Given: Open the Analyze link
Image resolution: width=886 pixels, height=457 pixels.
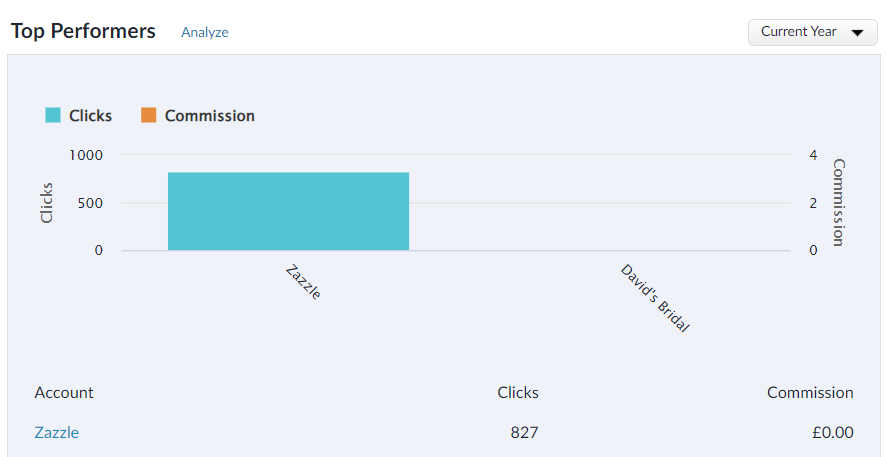Looking at the screenshot, I should (205, 32).
